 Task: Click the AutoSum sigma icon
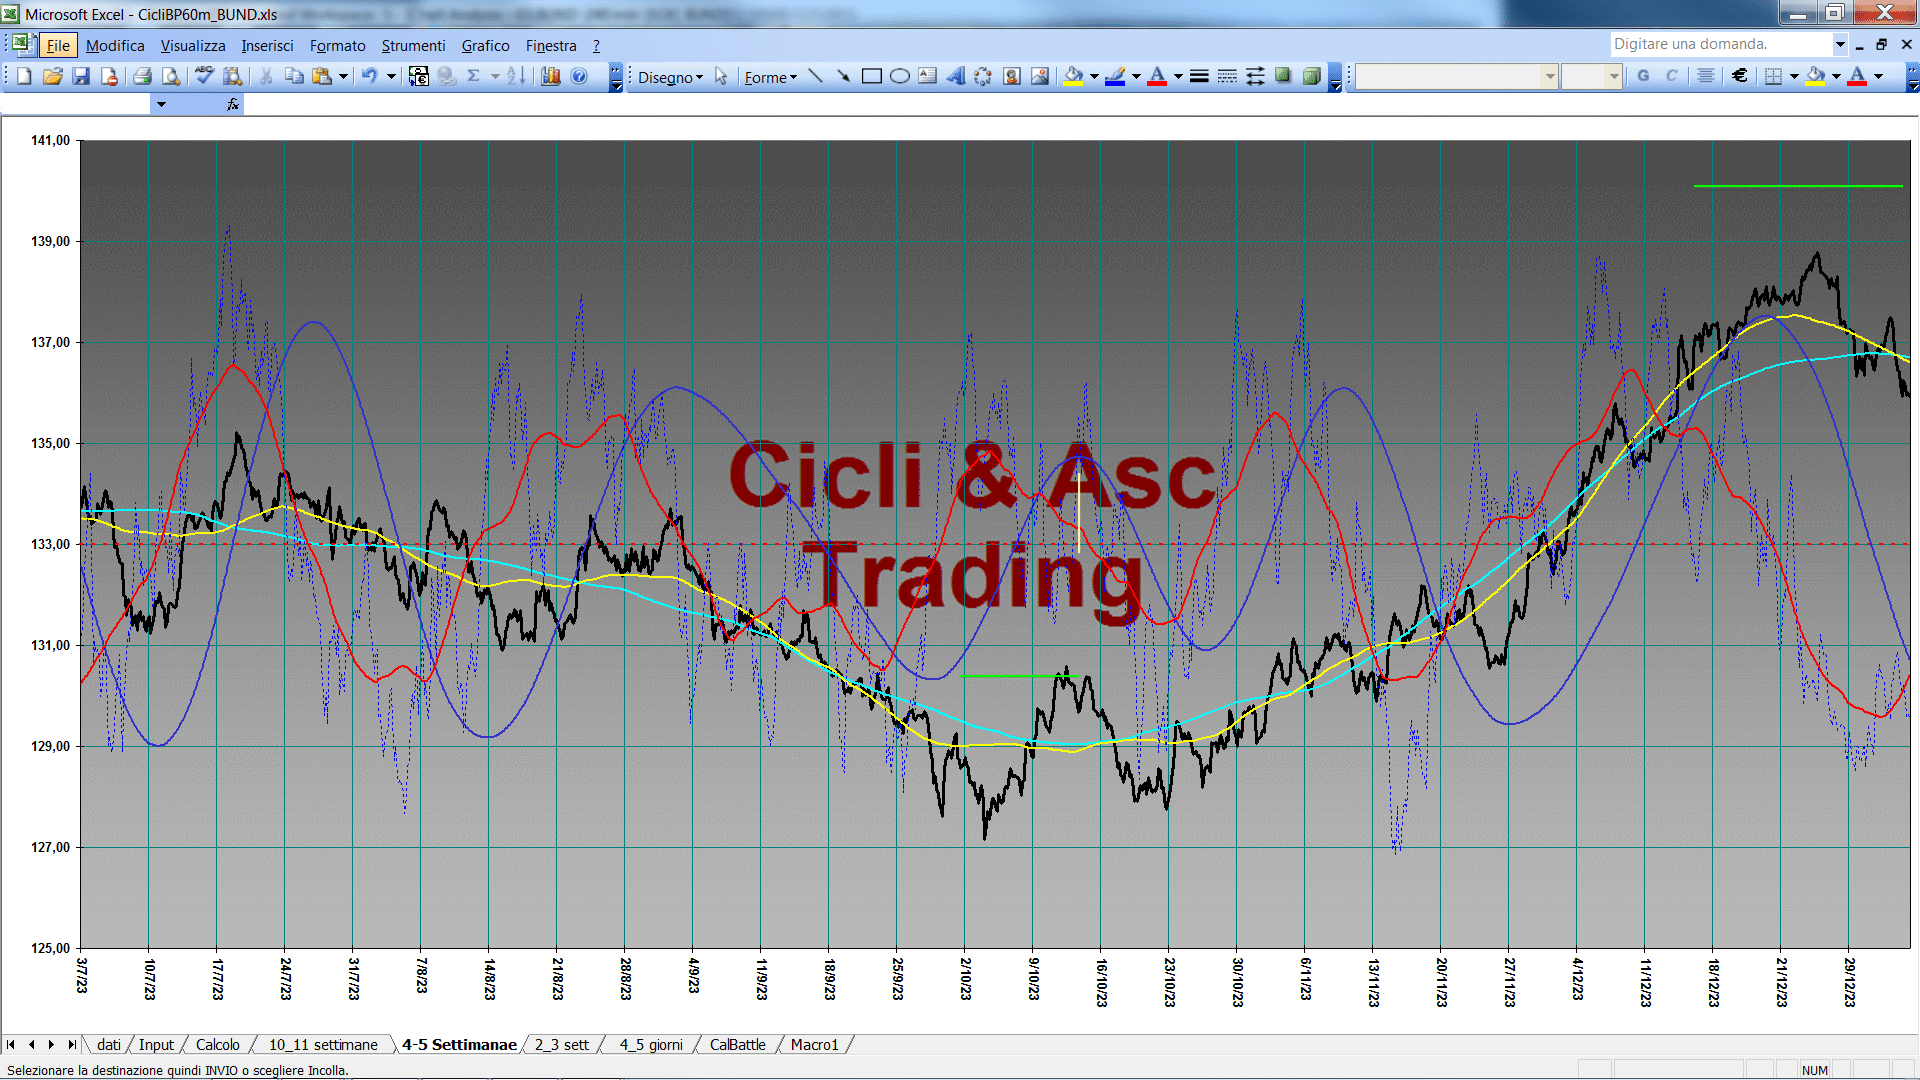pyautogui.click(x=474, y=76)
